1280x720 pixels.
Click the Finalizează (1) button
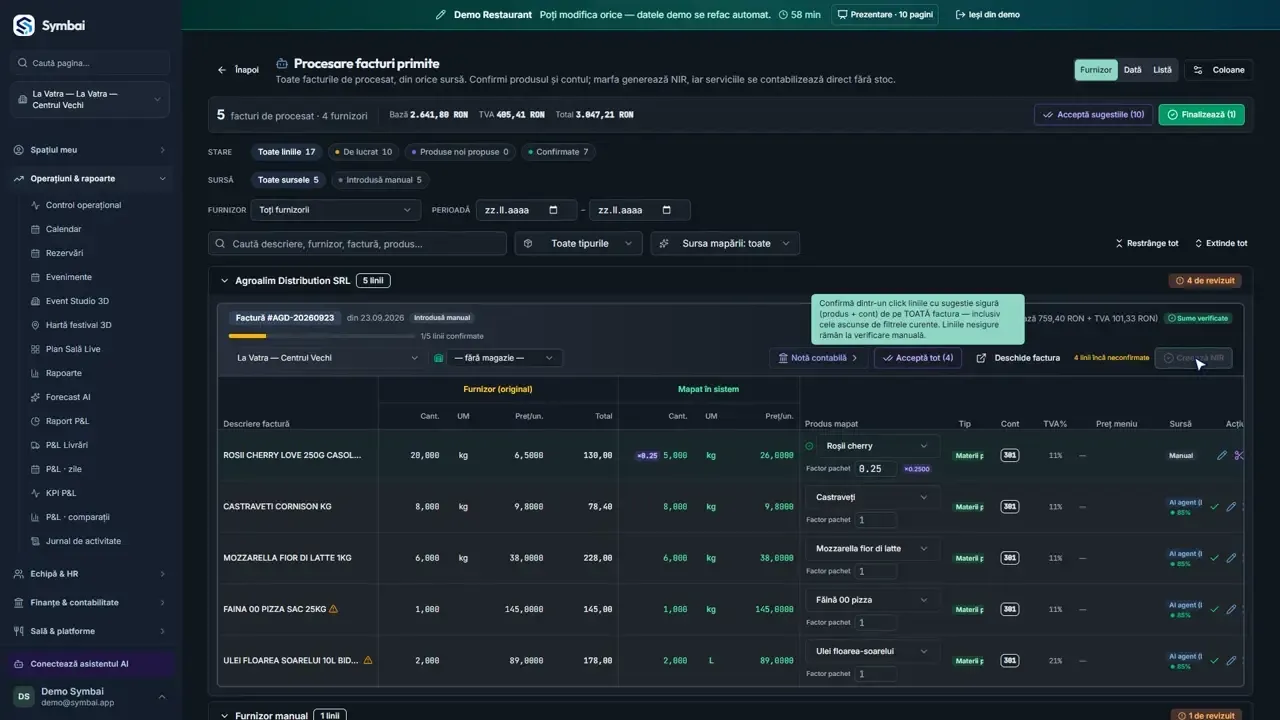(x=1201, y=115)
